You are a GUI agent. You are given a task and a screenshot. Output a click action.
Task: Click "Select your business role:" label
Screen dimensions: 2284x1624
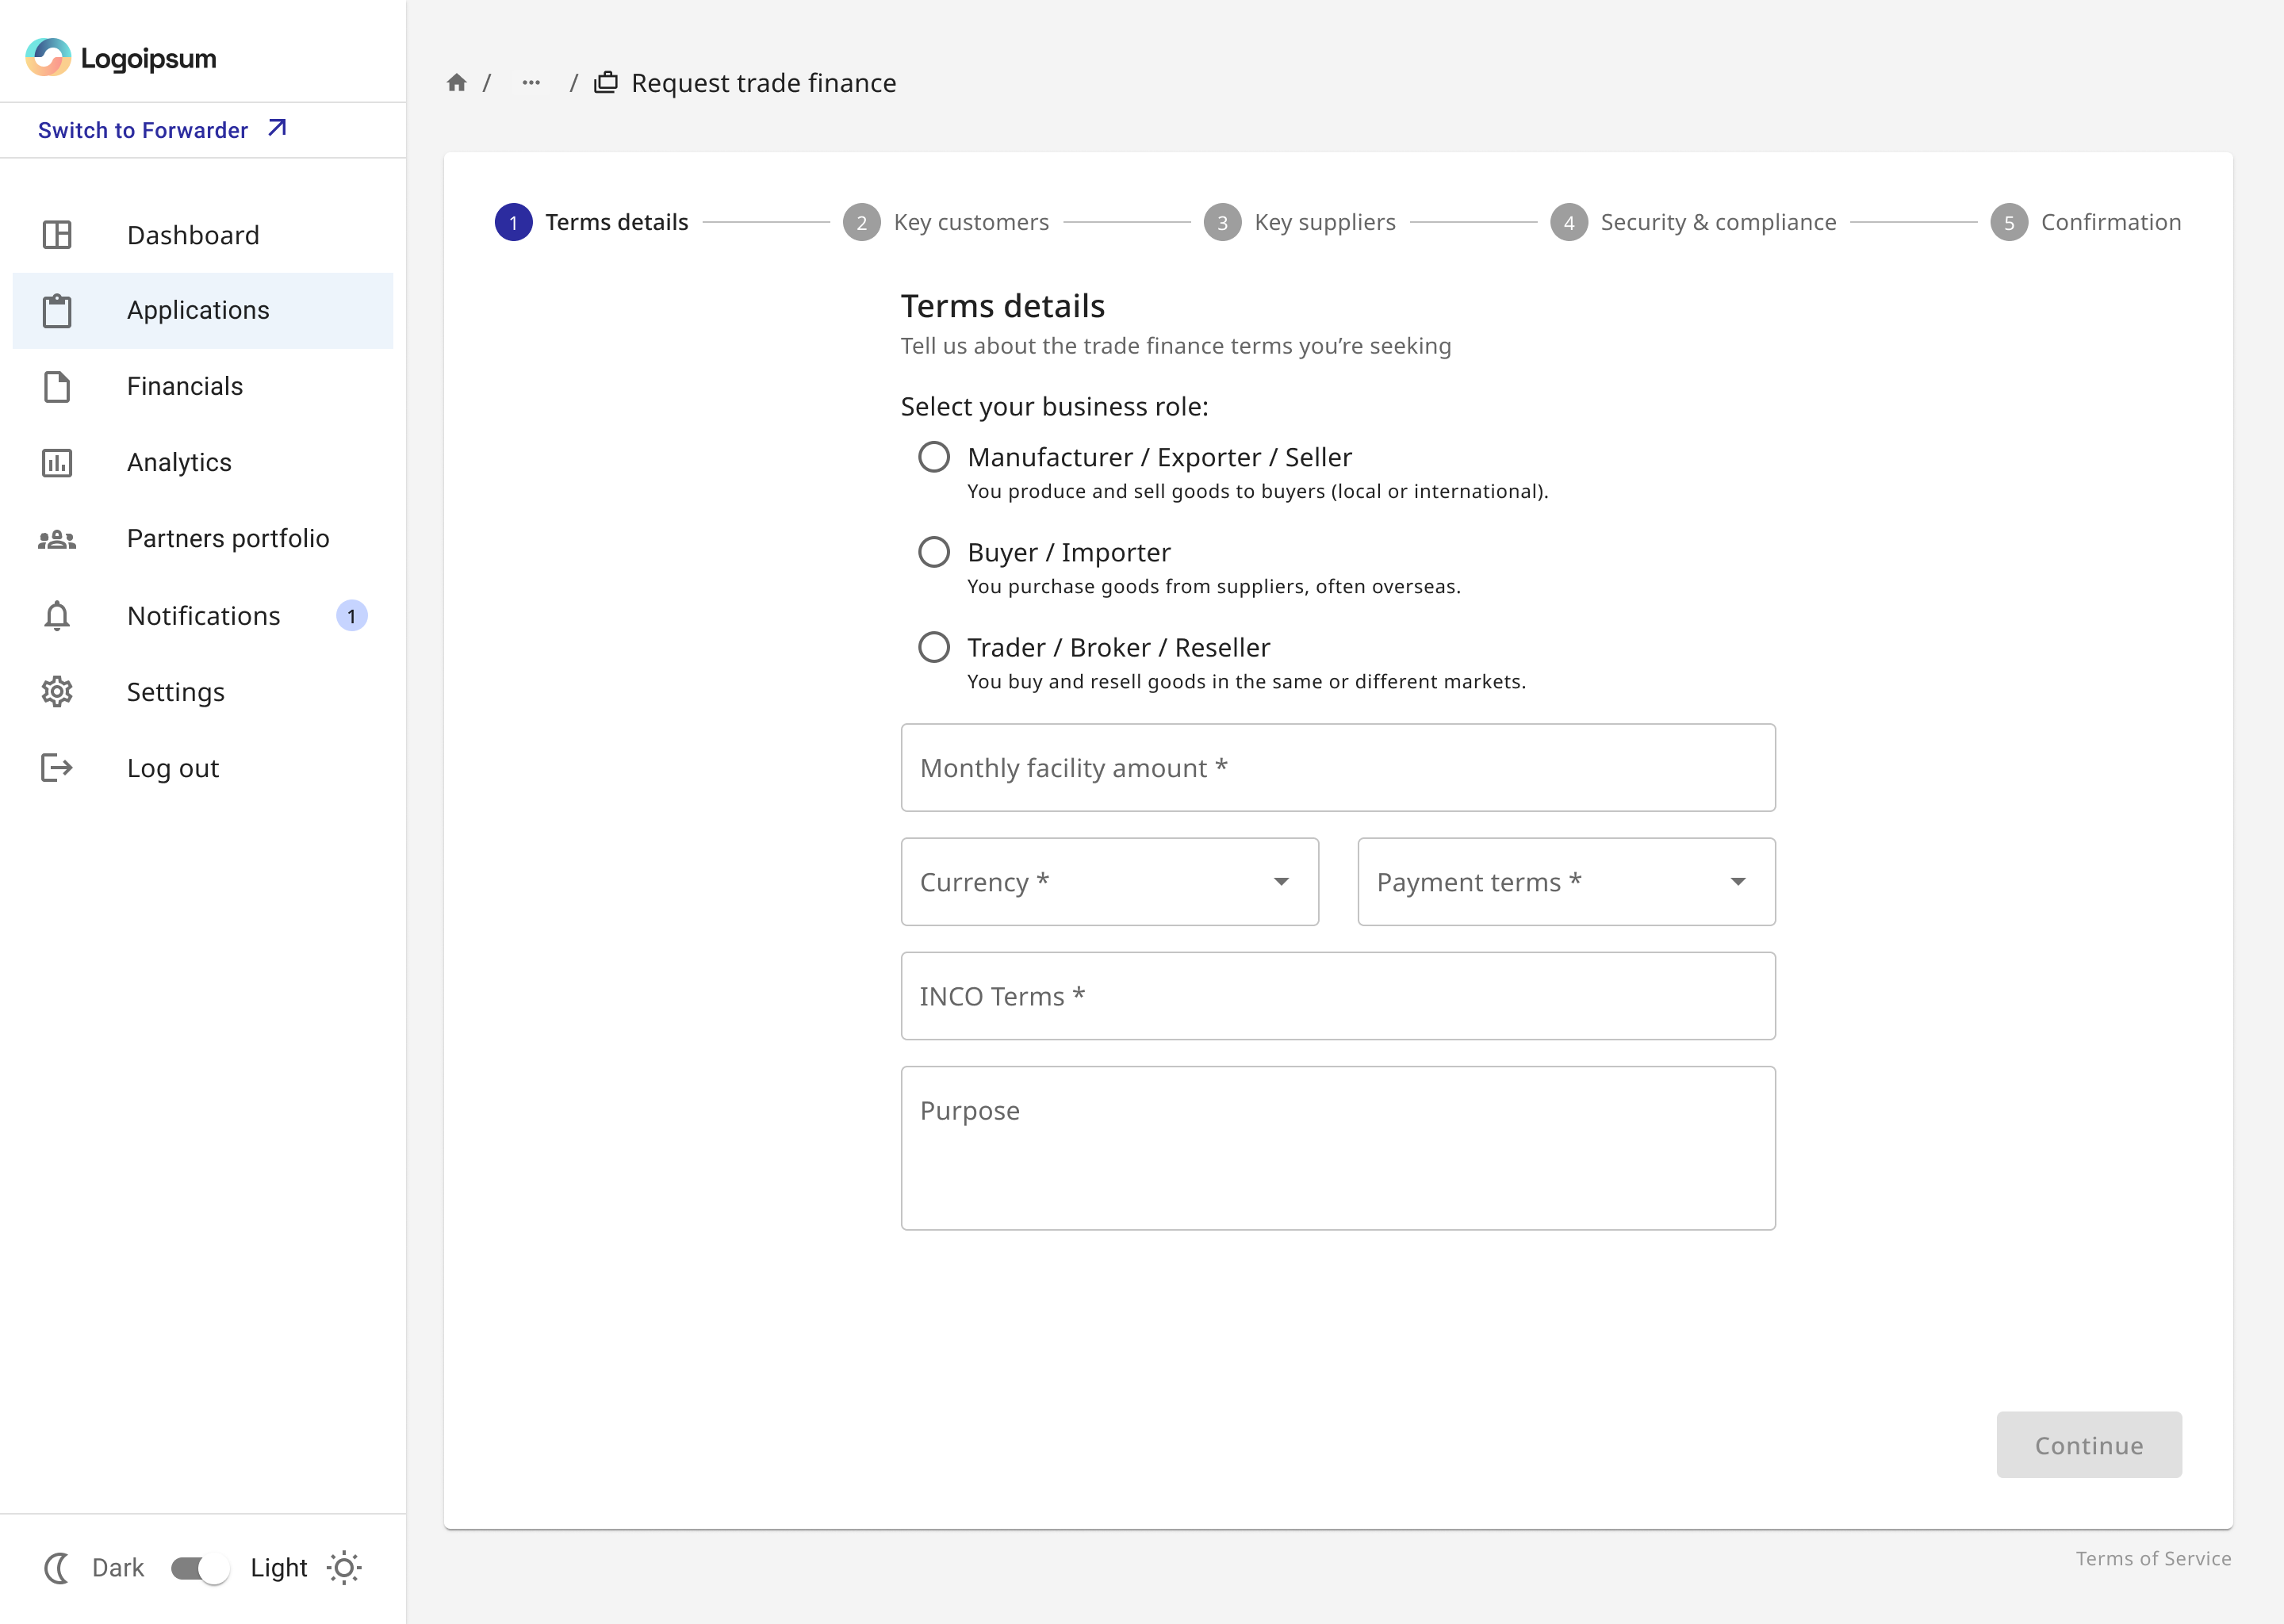[1054, 407]
